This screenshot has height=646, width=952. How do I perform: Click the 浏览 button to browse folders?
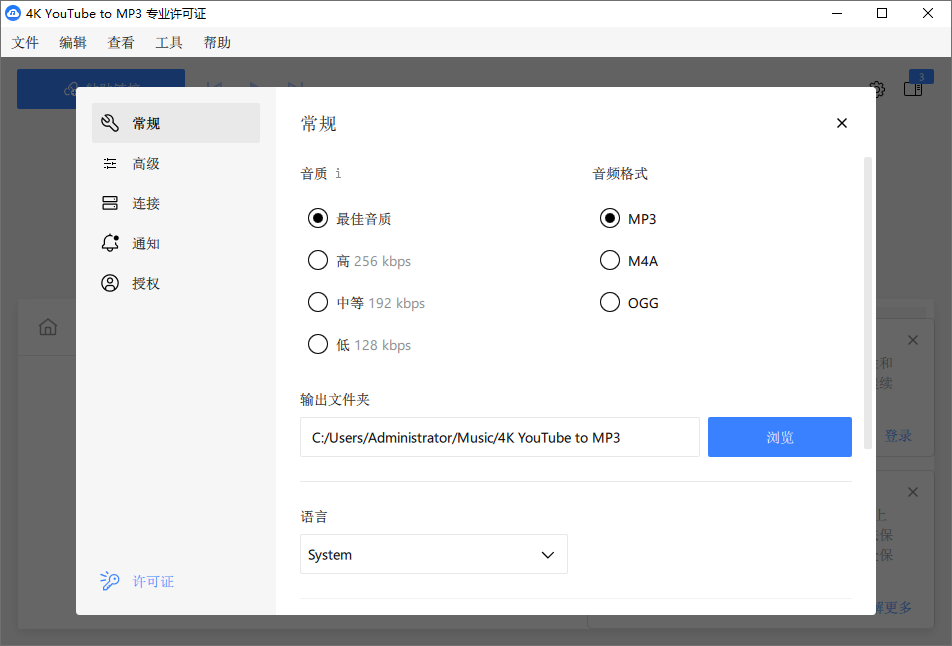click(x=779, y=436)
